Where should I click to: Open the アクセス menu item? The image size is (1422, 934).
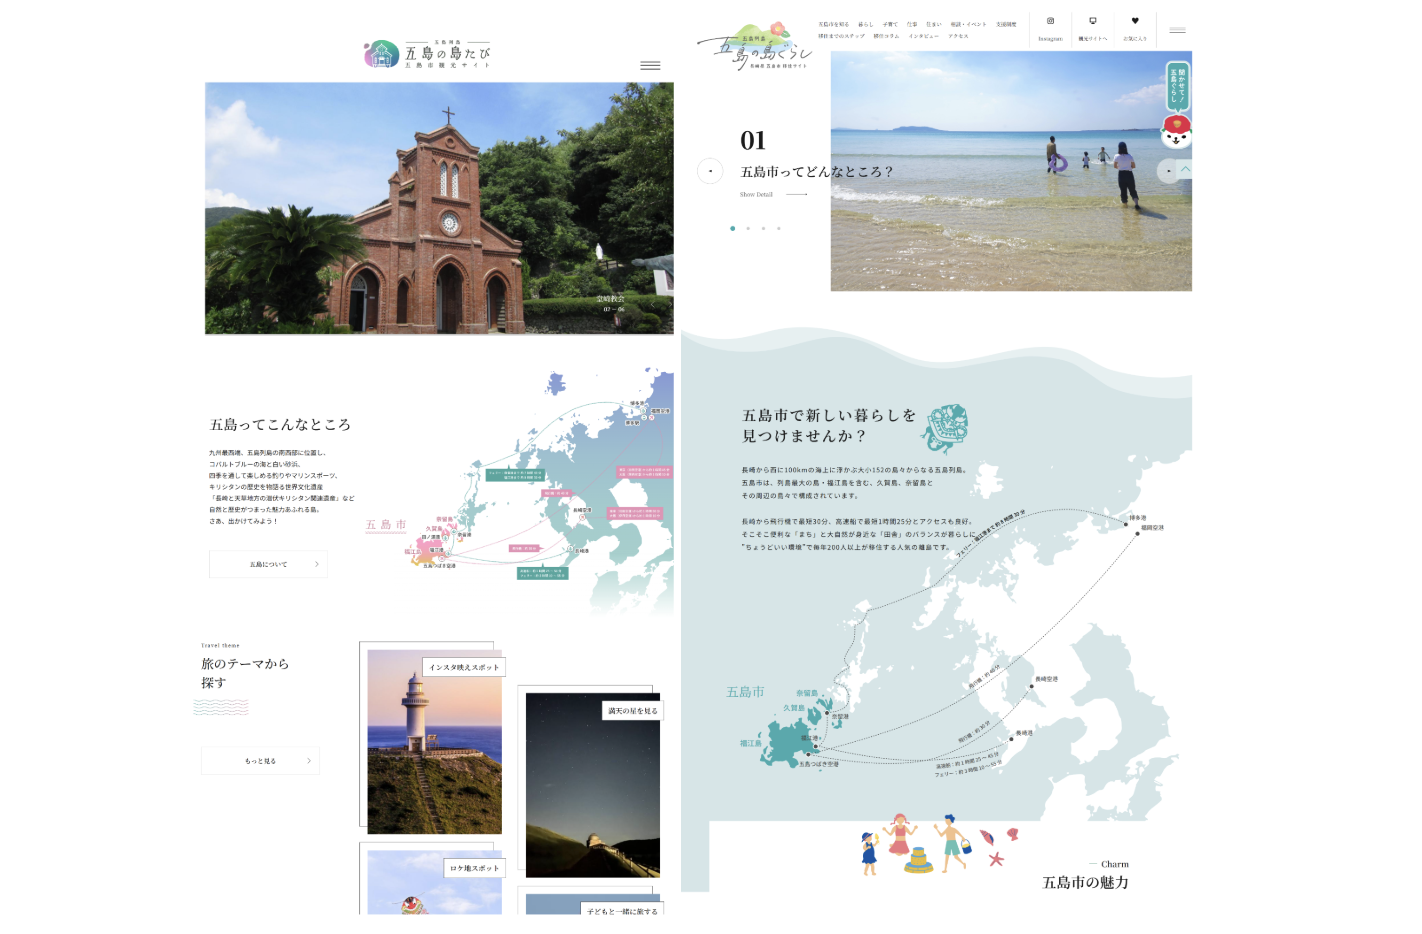pos(958,36)
